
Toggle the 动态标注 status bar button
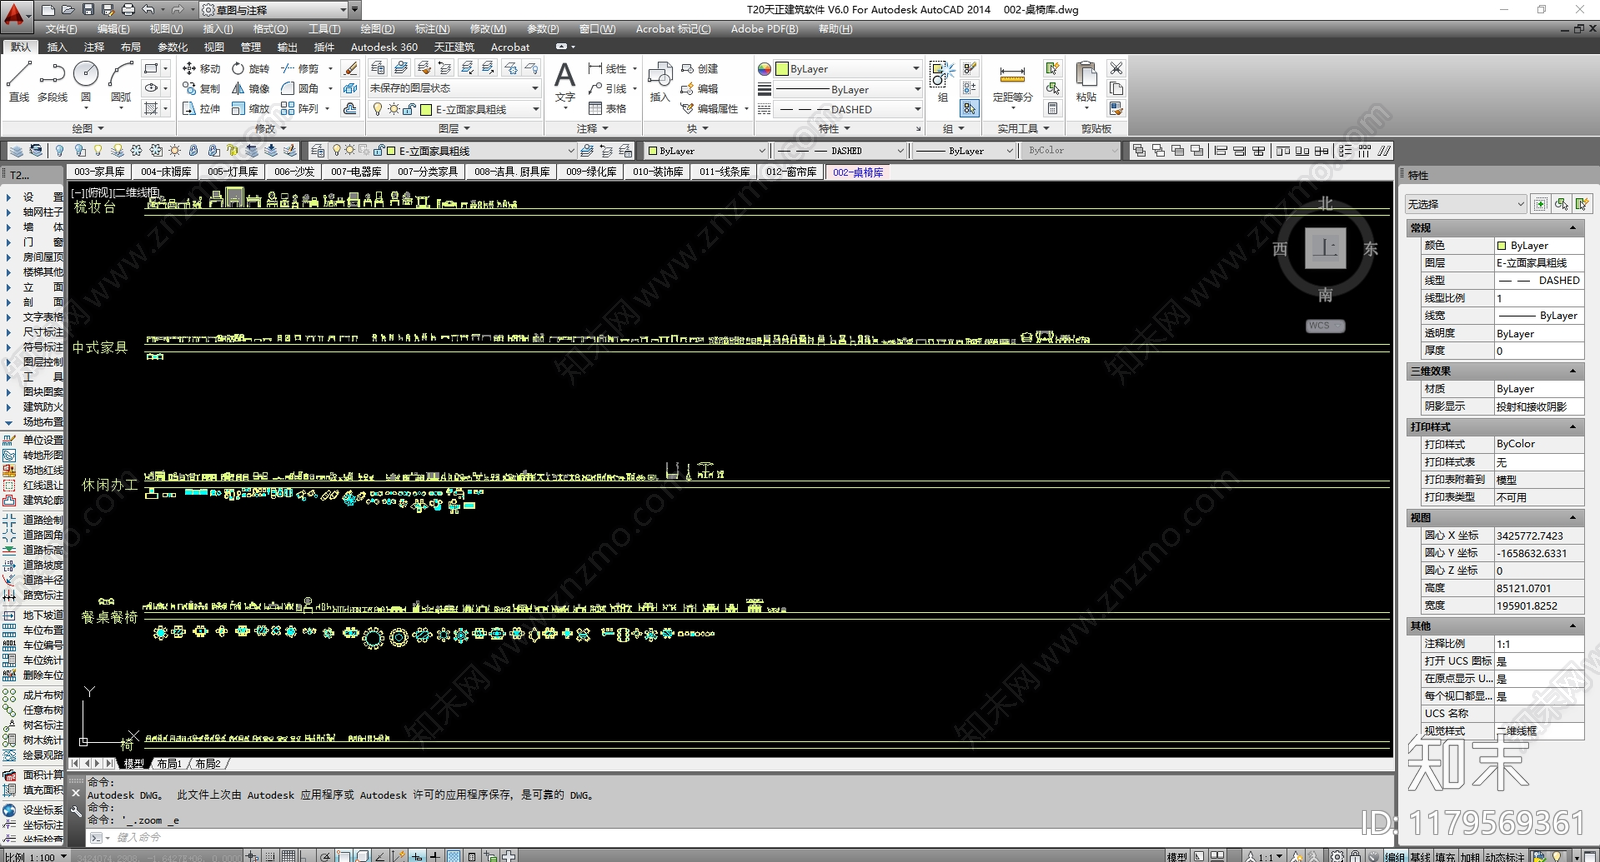(x=1504, y=856)
